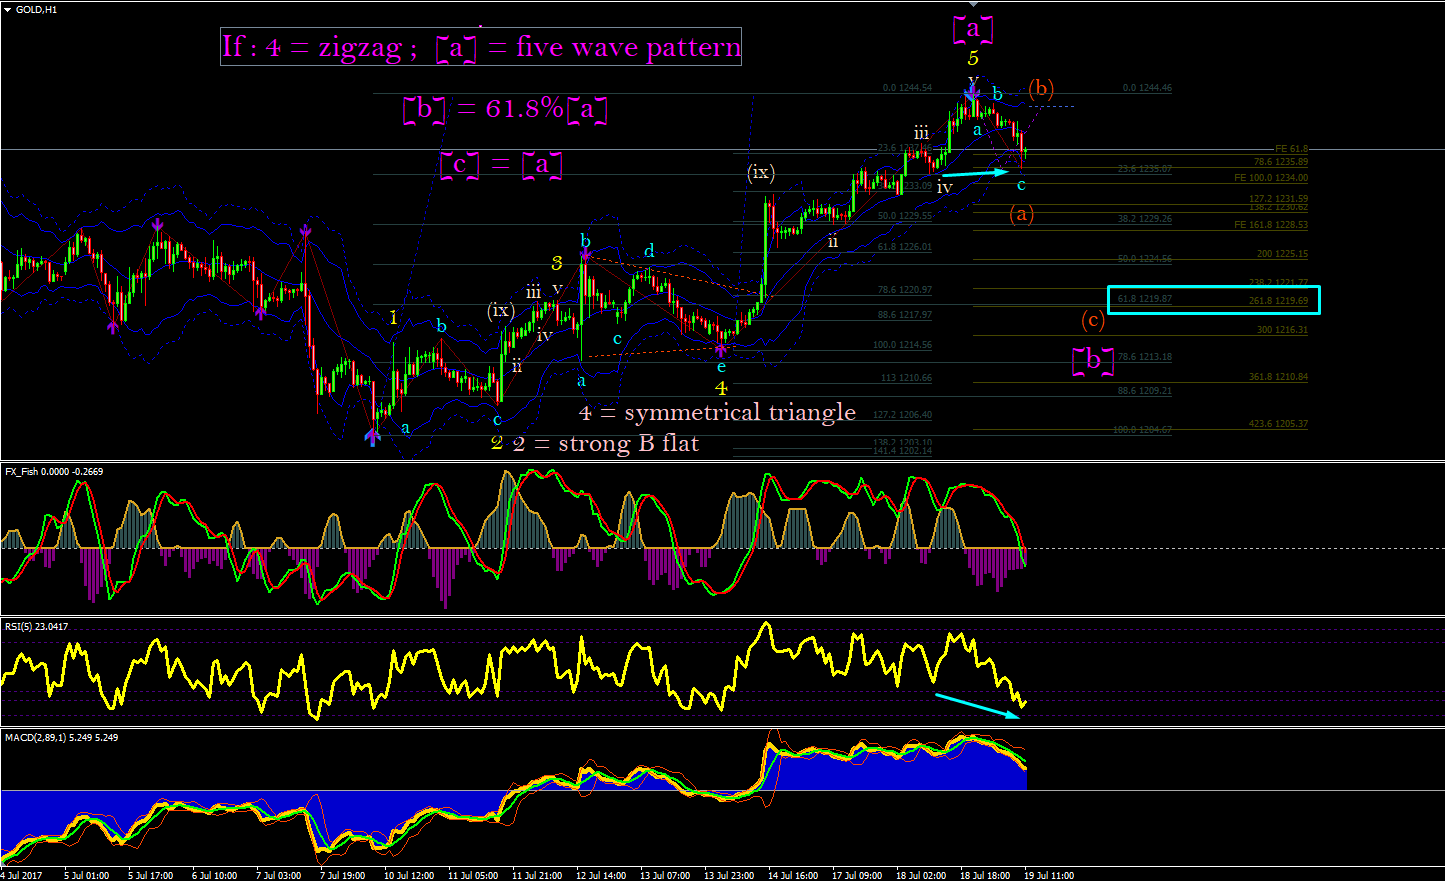Click the '6 Jul 10:00' time axis label
The height and width of the screenshot is (881, 1445).
coord(214,875)
